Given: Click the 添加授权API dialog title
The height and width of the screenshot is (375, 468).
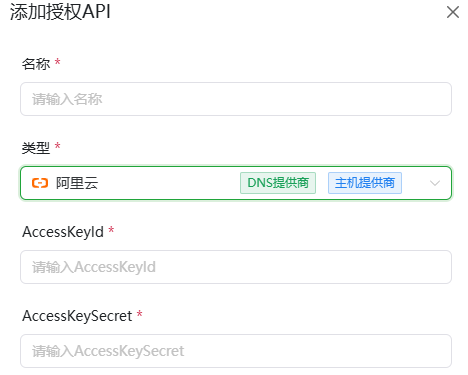Looking at the screenshot, I should [x=60, y=12].
